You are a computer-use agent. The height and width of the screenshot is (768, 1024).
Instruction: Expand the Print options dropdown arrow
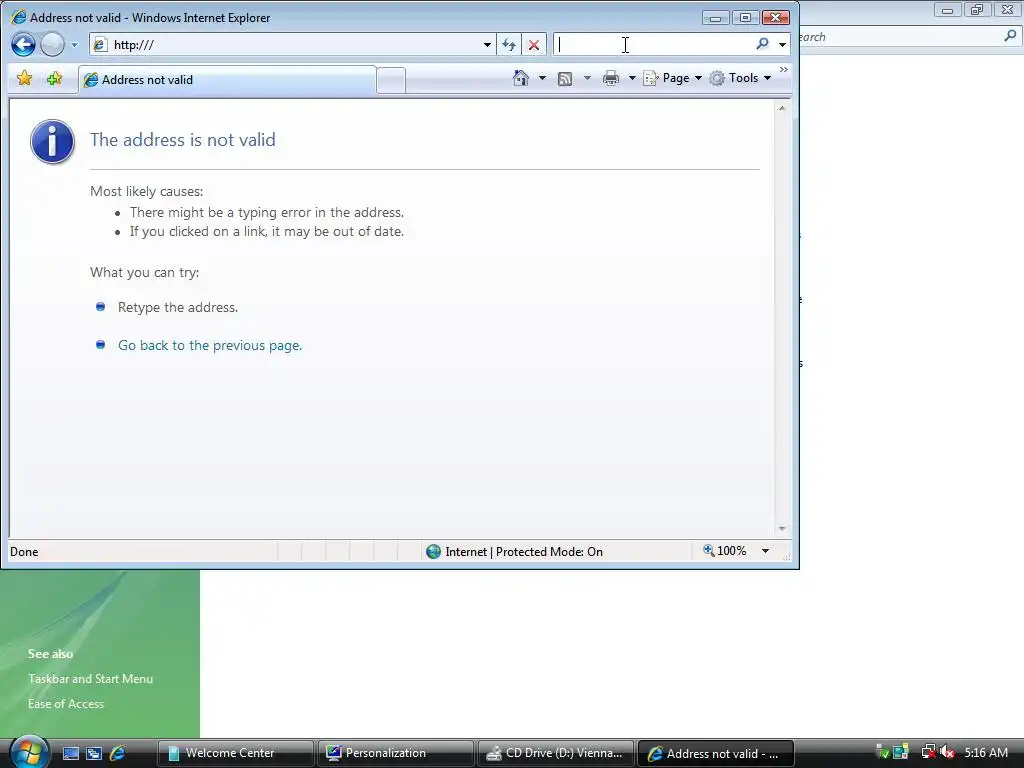[632, 78]
